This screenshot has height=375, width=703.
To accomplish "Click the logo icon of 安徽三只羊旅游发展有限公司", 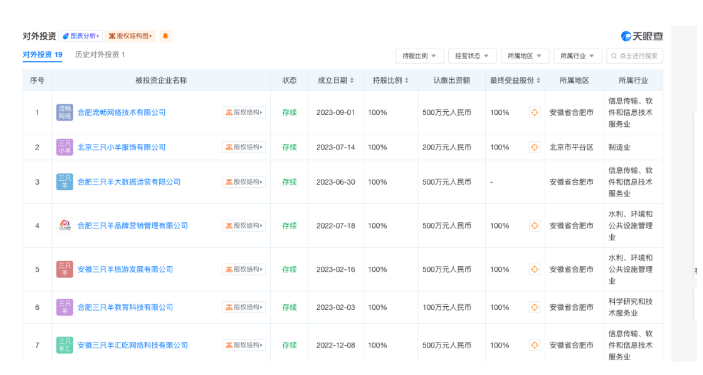I will pyautogui.click(x=65, y=270).
